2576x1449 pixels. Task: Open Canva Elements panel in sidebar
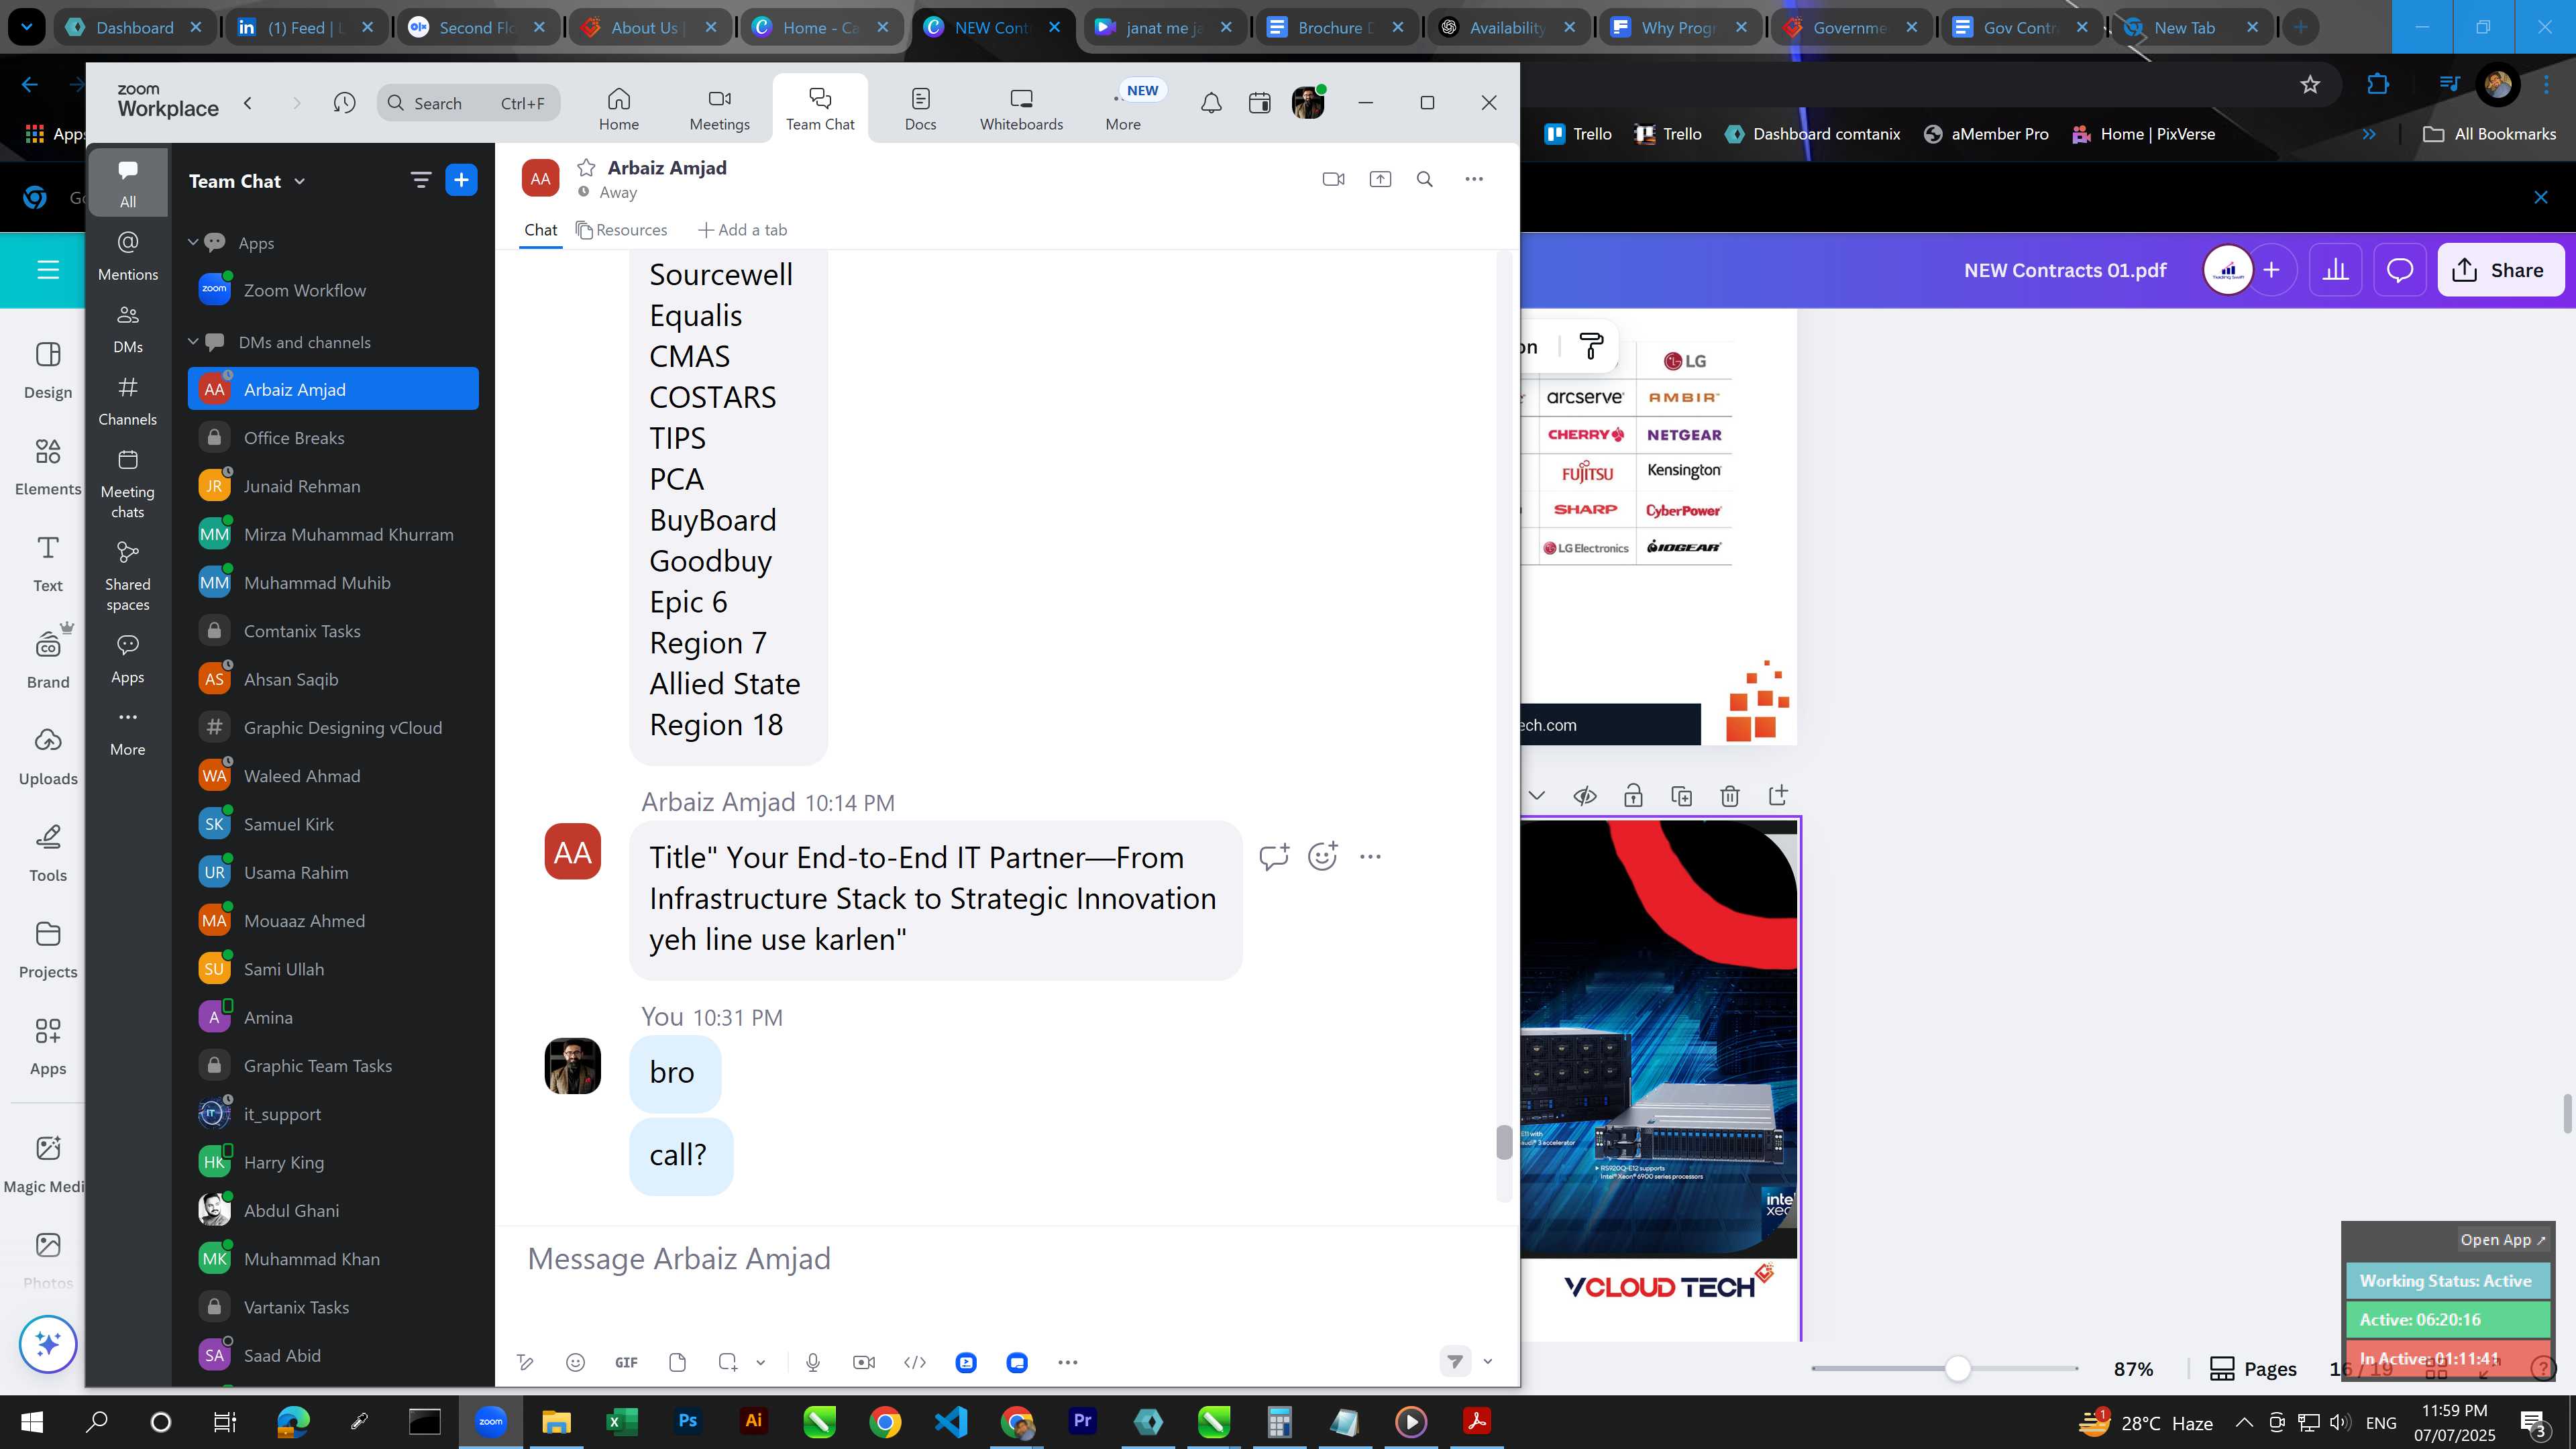(x=47, y=467)
